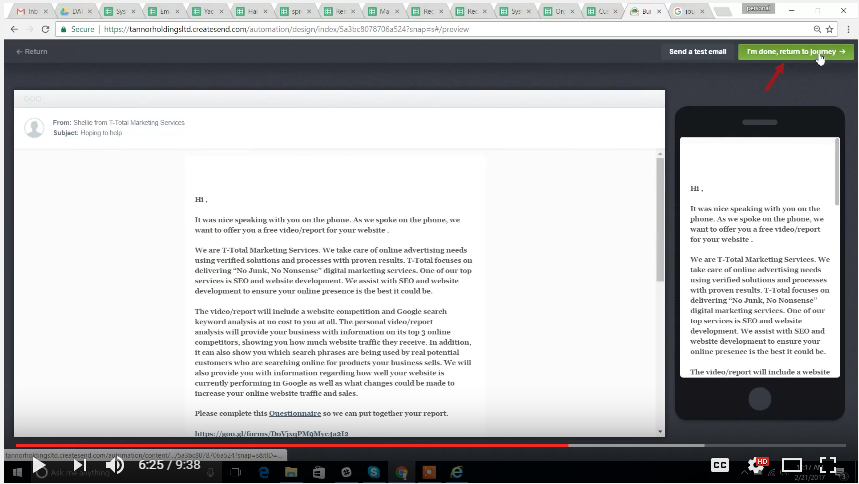
Task: Click the browser back arrow
Action: (14, 29)
